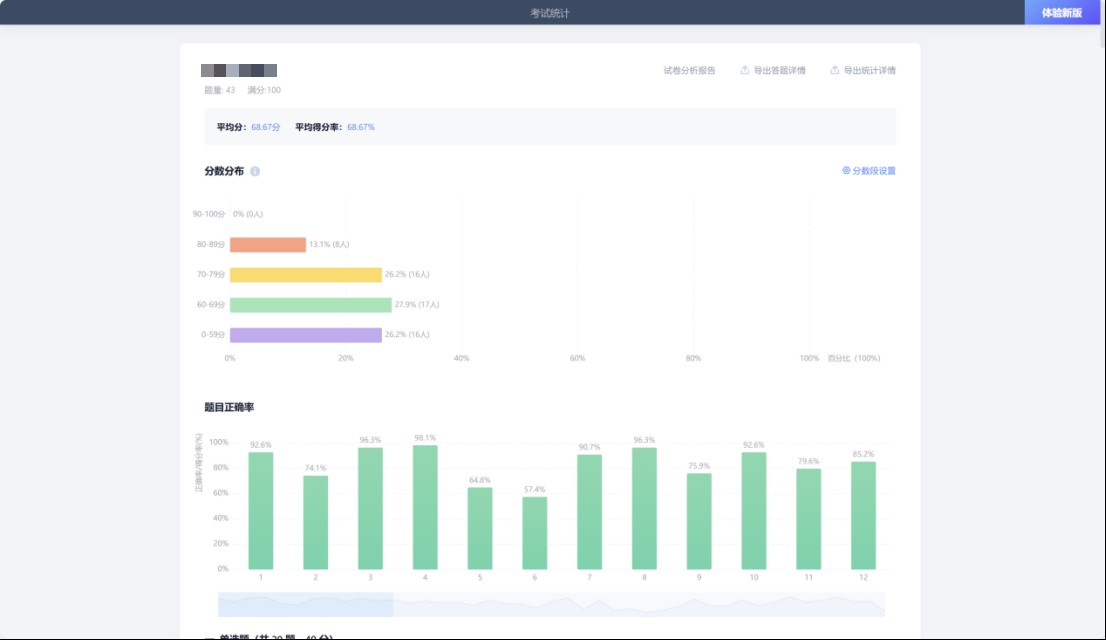Screen dimensions: 1106x640
Task: Select the purple 0-59分 bar
Action: tap(305, 335)
